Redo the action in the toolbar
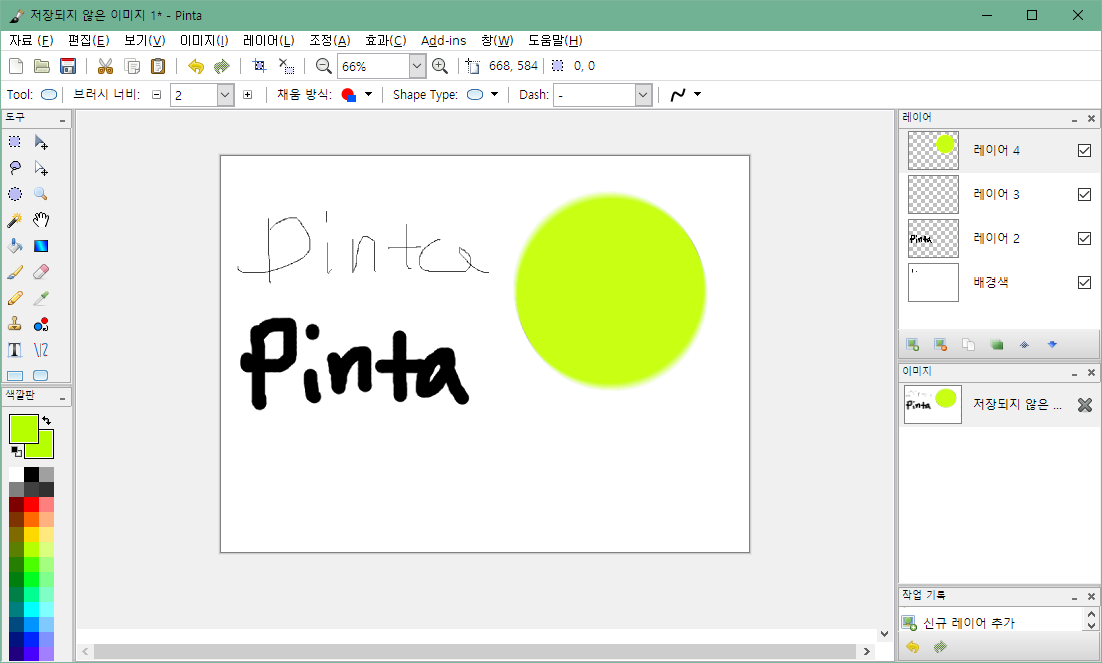This screenshot has height=663, width=1102. pos(222,66)
